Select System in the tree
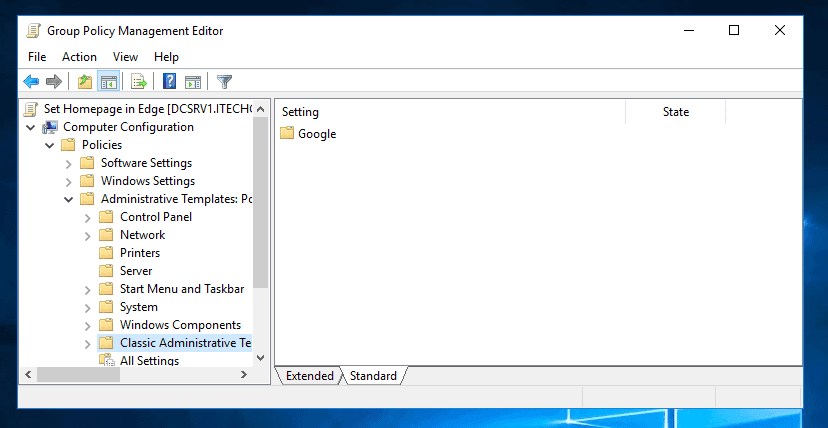Image resolution: width=828 pixels, height=428 pixels. (x=138, y=307)
